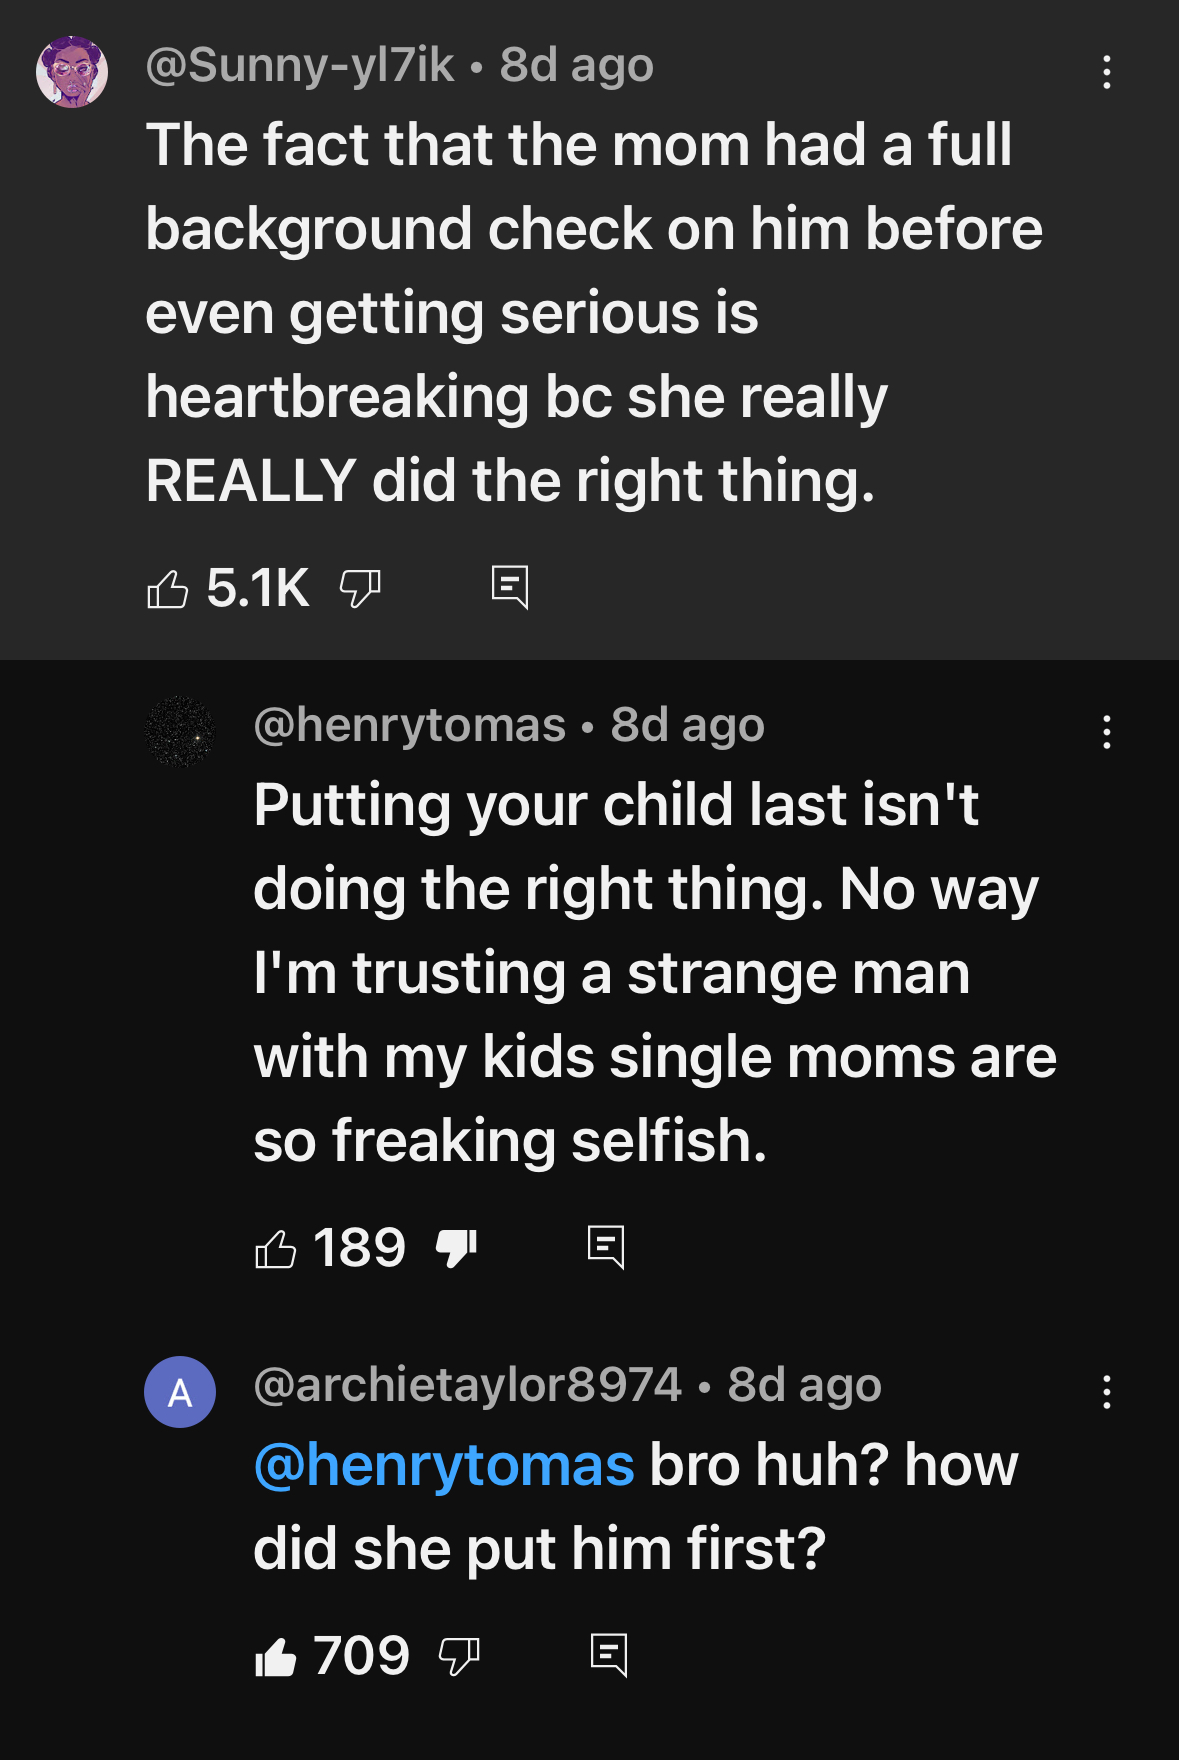The height and width of the screenshot is (1760, 1179).
Task: Reply to the @Sunny-yl7ik comment
Action: (510, 587)
